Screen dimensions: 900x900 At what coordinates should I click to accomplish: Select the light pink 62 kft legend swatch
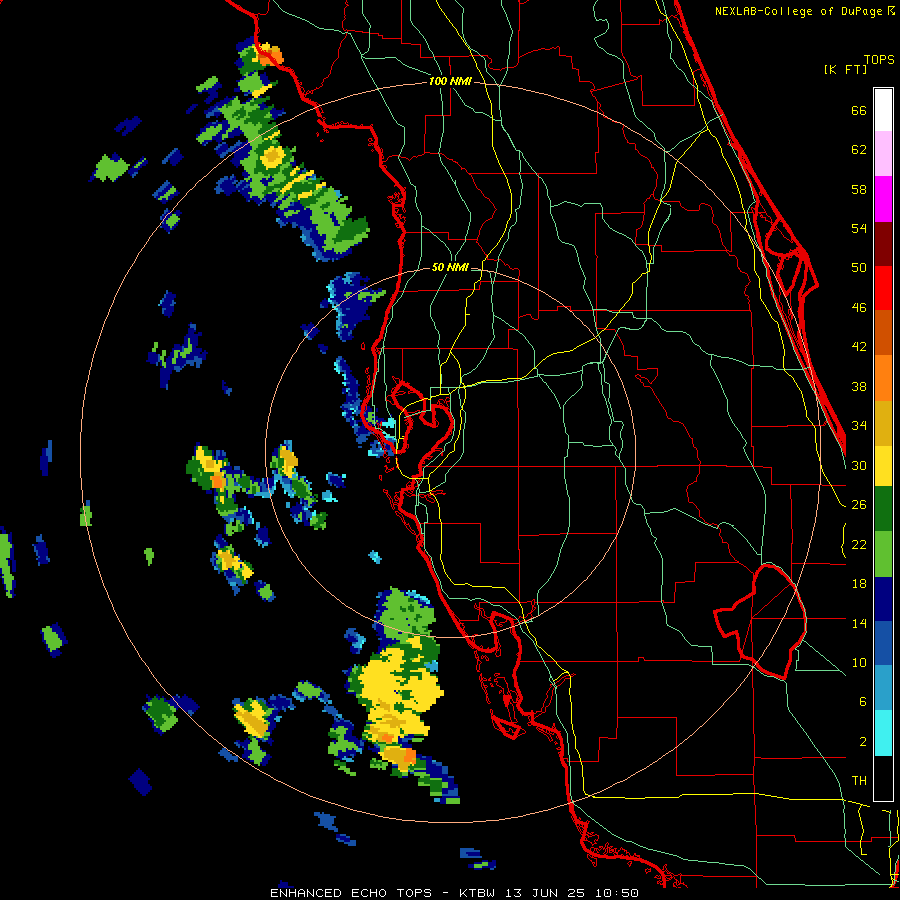[x=883, y=154]
